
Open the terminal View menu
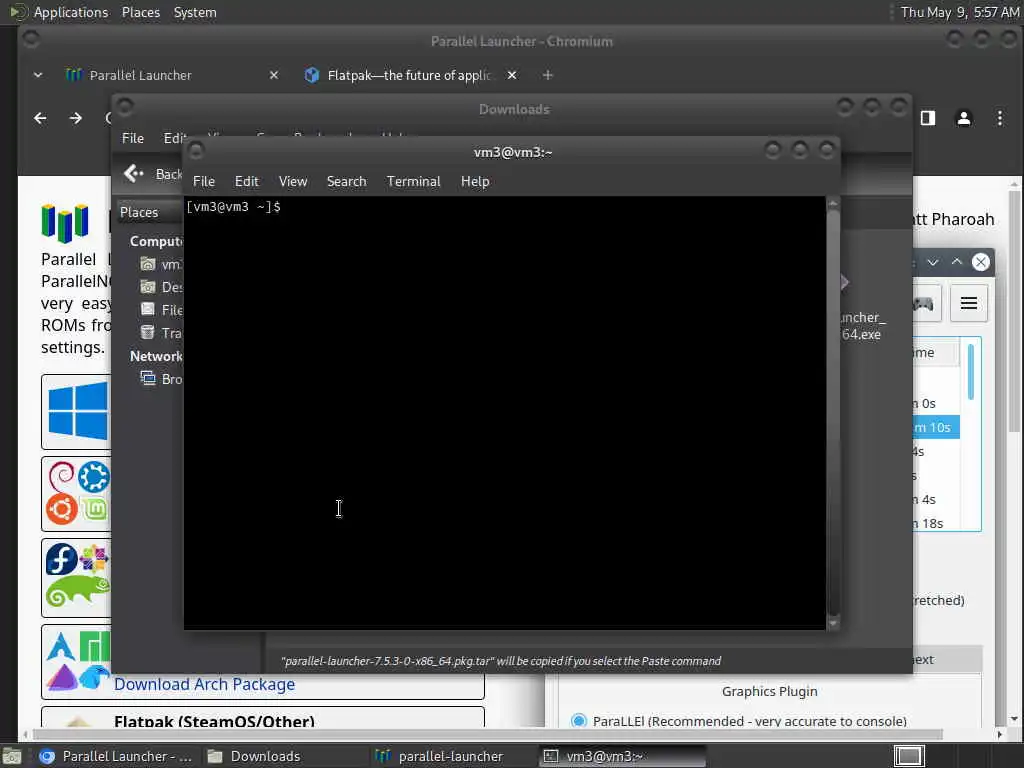pos(293,182)
